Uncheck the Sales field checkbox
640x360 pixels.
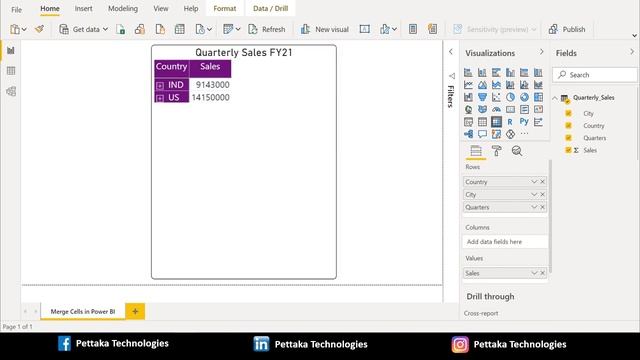(568, 150)
